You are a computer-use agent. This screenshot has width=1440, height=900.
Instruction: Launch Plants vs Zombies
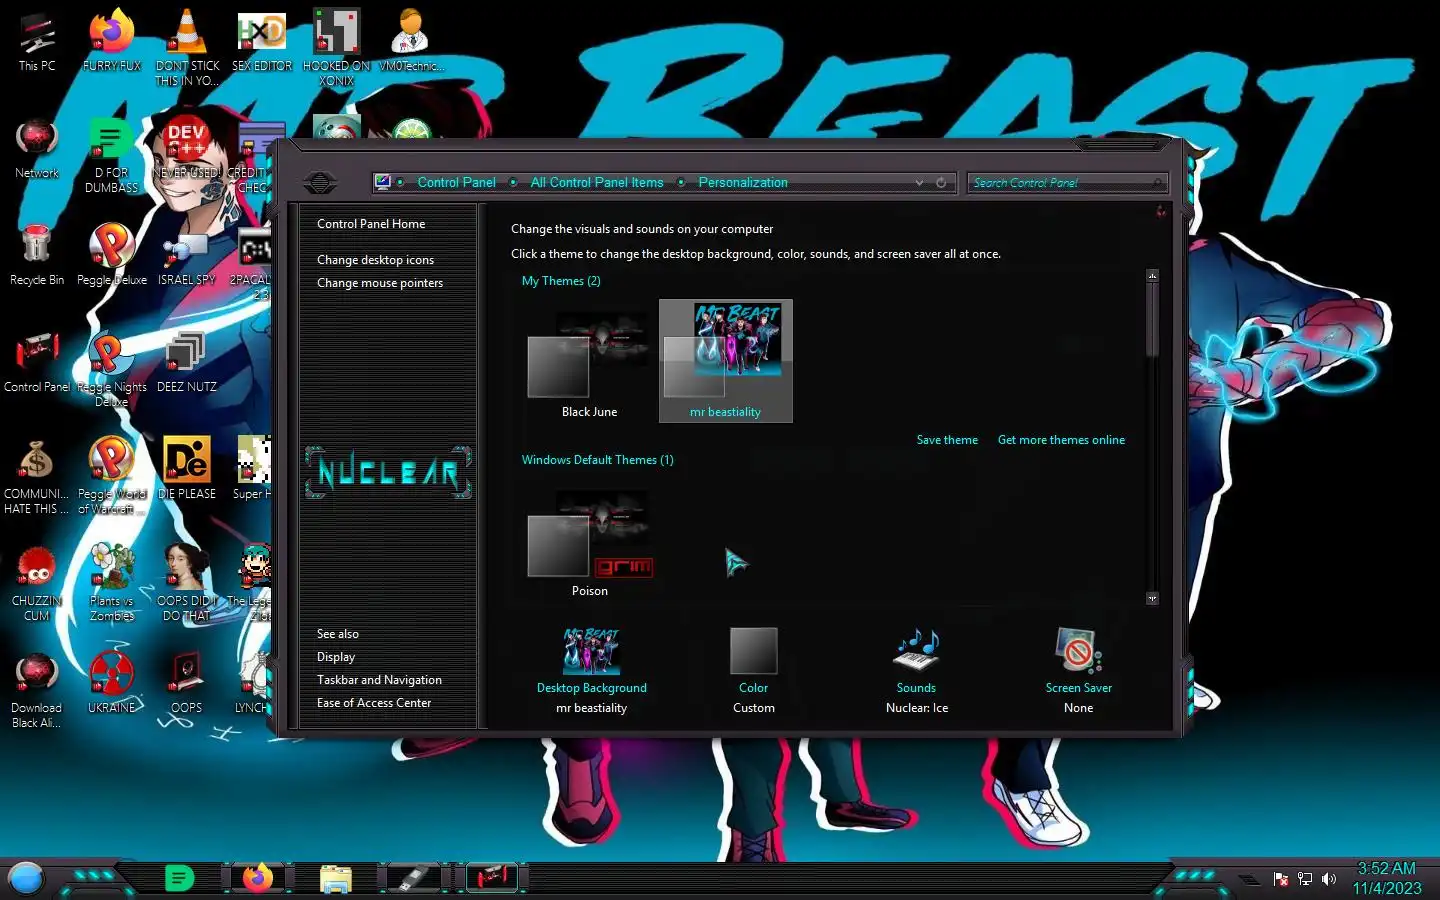pyautogui.click(x=112, y=584)
